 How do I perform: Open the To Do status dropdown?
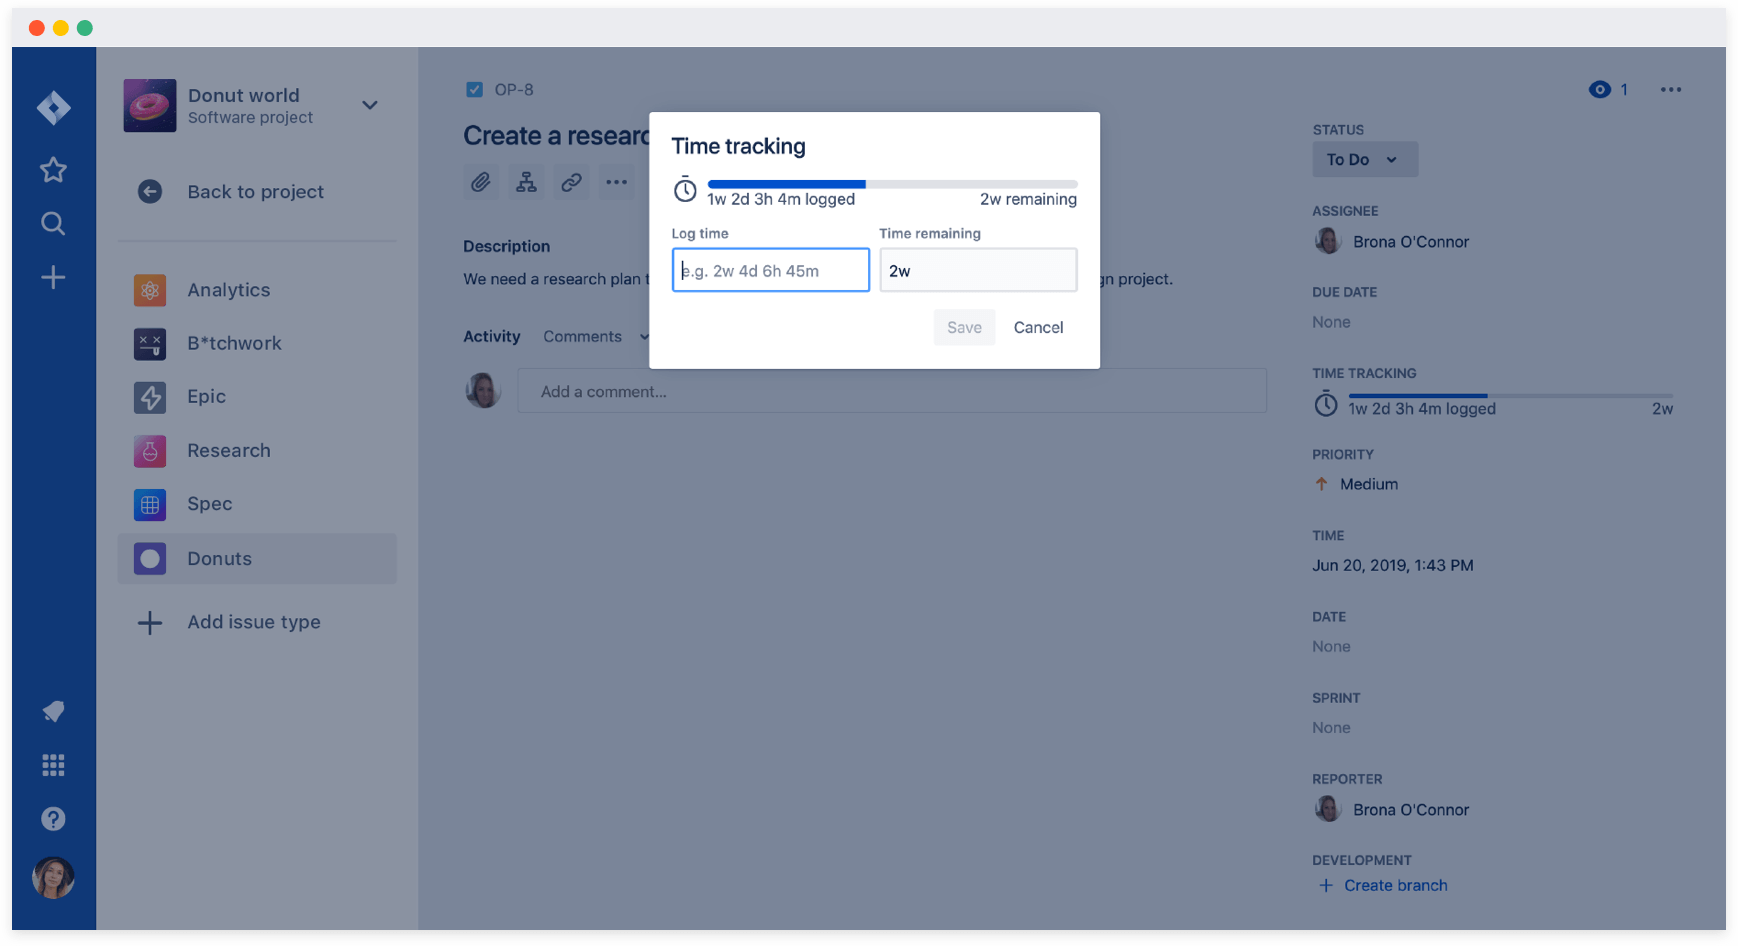(1365, 159)
